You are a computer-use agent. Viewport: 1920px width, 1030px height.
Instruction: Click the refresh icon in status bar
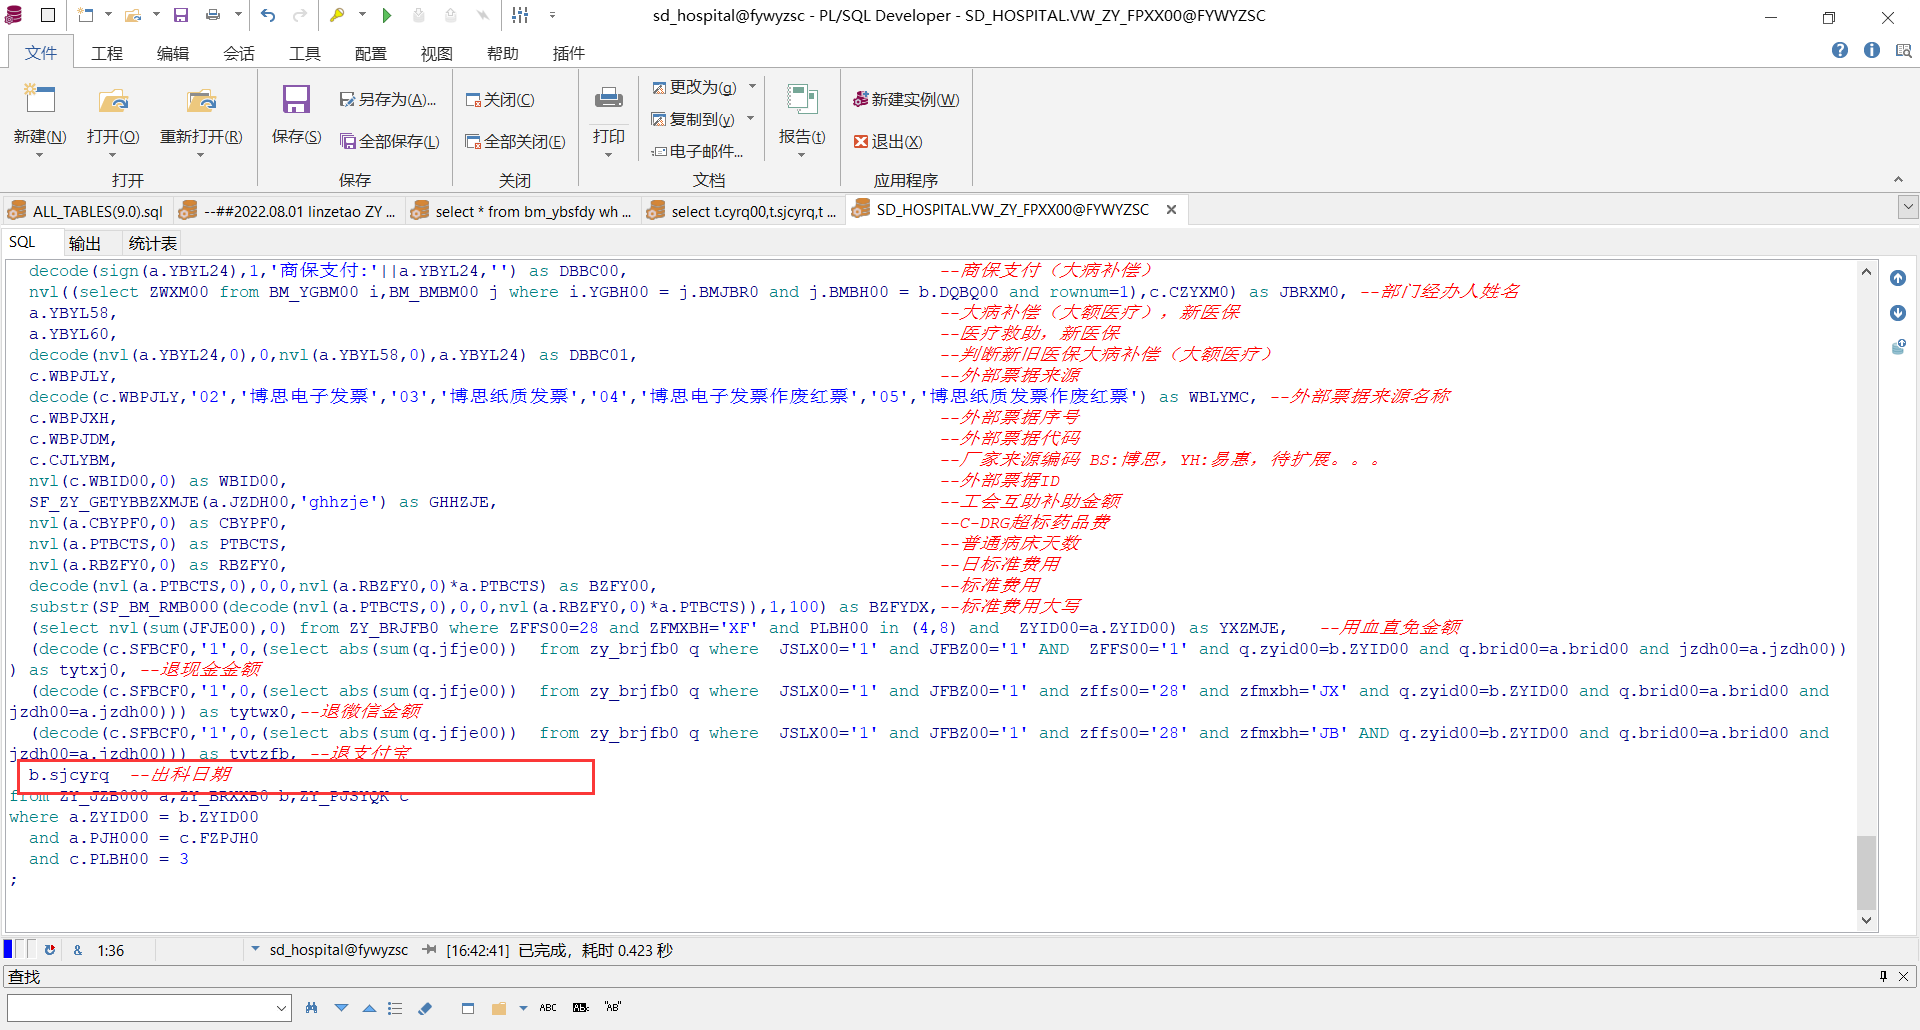pyautogui.click(x=49, y=950)
